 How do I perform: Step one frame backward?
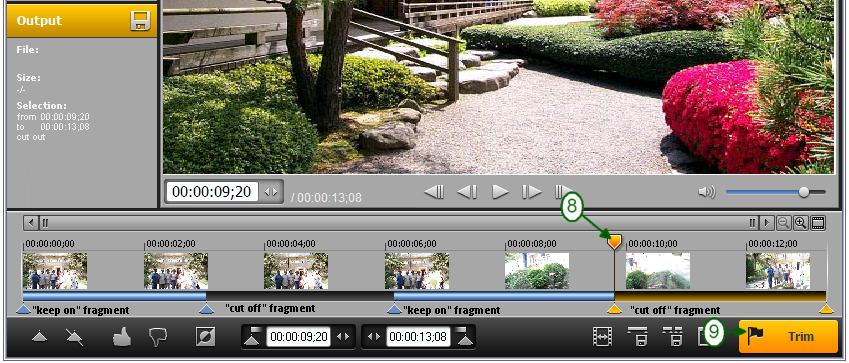click(467, 192)
